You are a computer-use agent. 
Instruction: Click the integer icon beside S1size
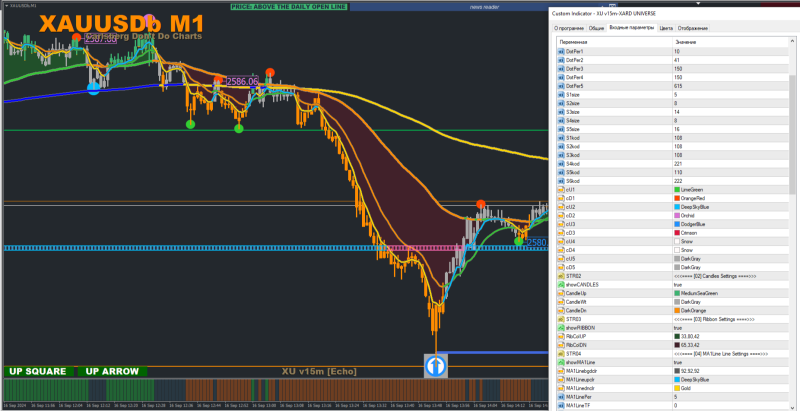(562, 94)
